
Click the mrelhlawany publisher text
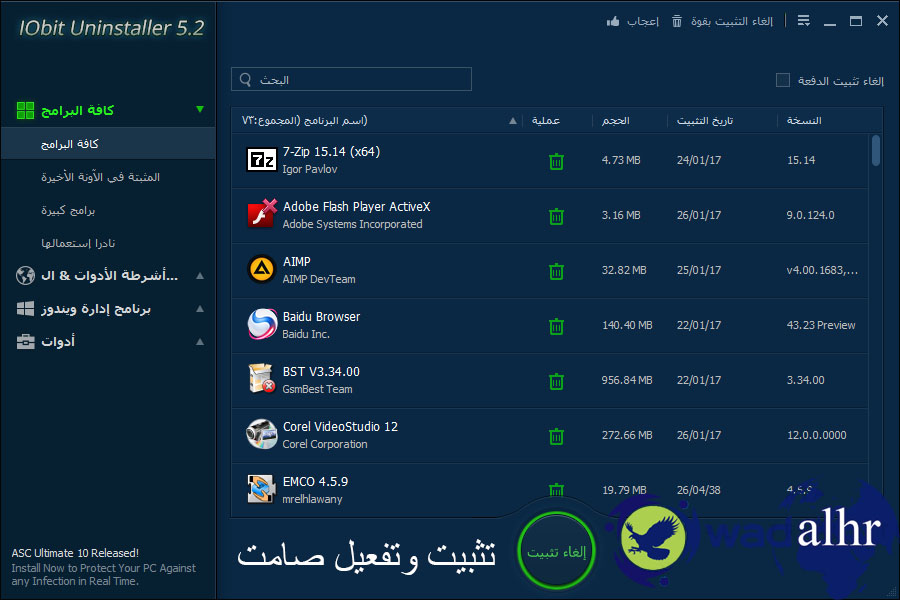pyautogui.click(x=312, y=499)
